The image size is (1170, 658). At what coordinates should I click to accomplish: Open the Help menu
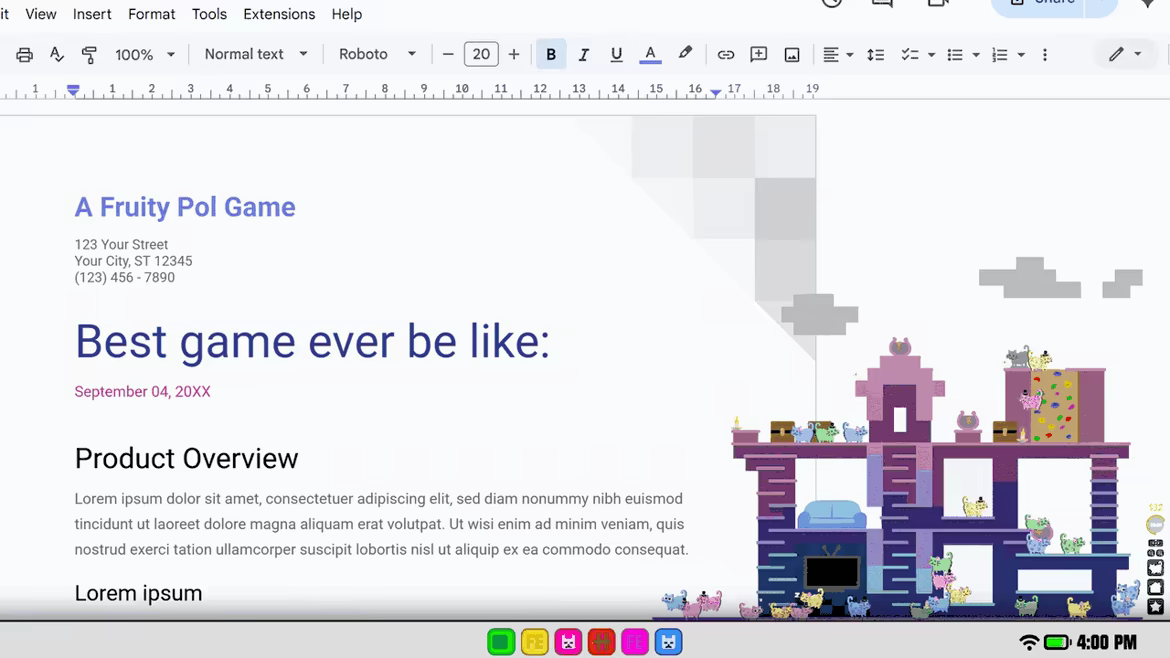(347, 14)
